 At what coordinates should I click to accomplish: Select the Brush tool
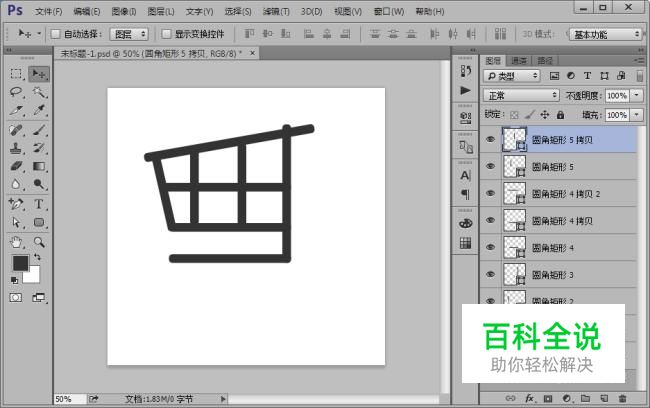click(x=39, y=130)
